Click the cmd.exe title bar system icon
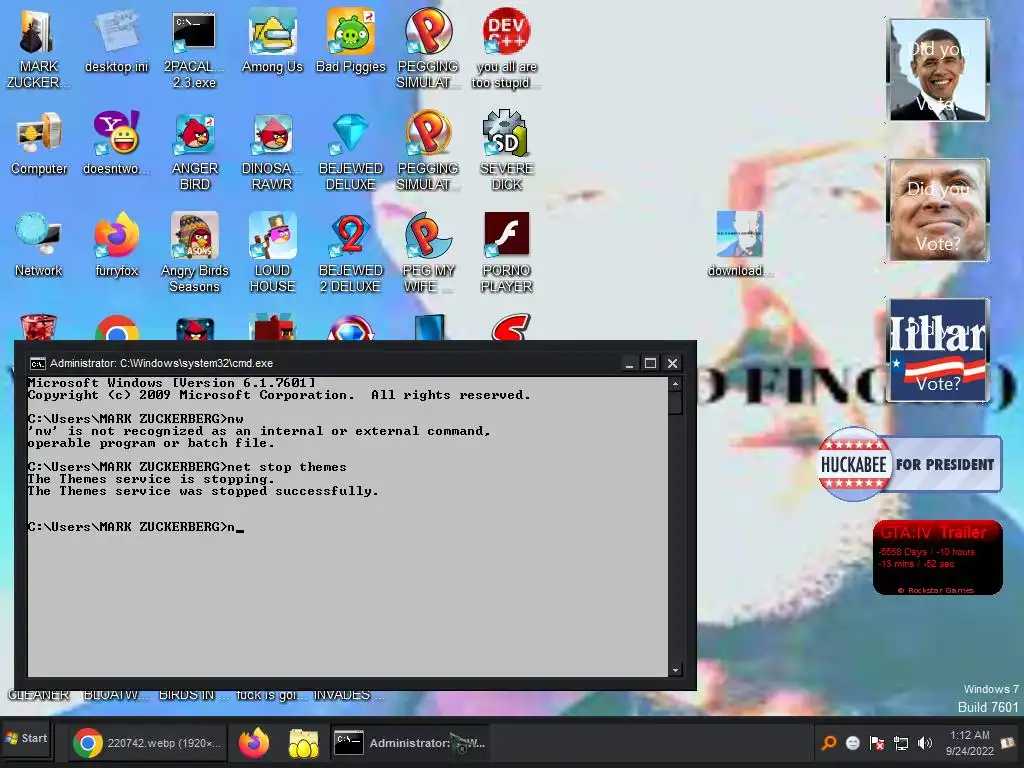Viewport: 1024px width, 768px height. pos(38,364)
